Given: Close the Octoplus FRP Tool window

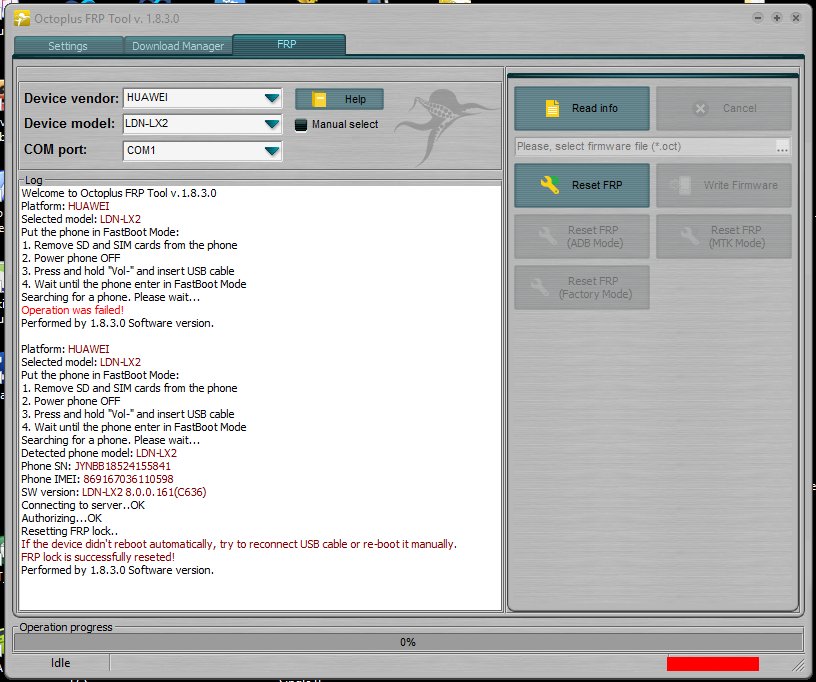Looking at the screenshot, I should pos(796,18).
